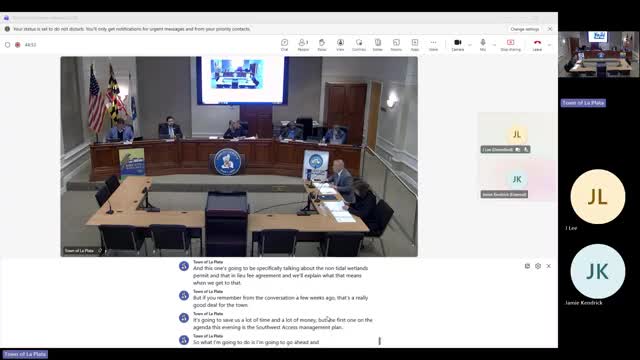The width and height of the screenshot is (640, 360).
Task: Click the meeting timer text
Action: click(x=30, y=45)
